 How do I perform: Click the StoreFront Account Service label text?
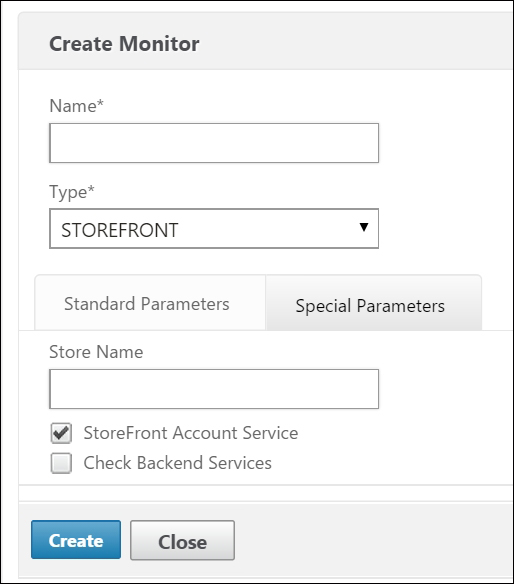click(191, 433)
